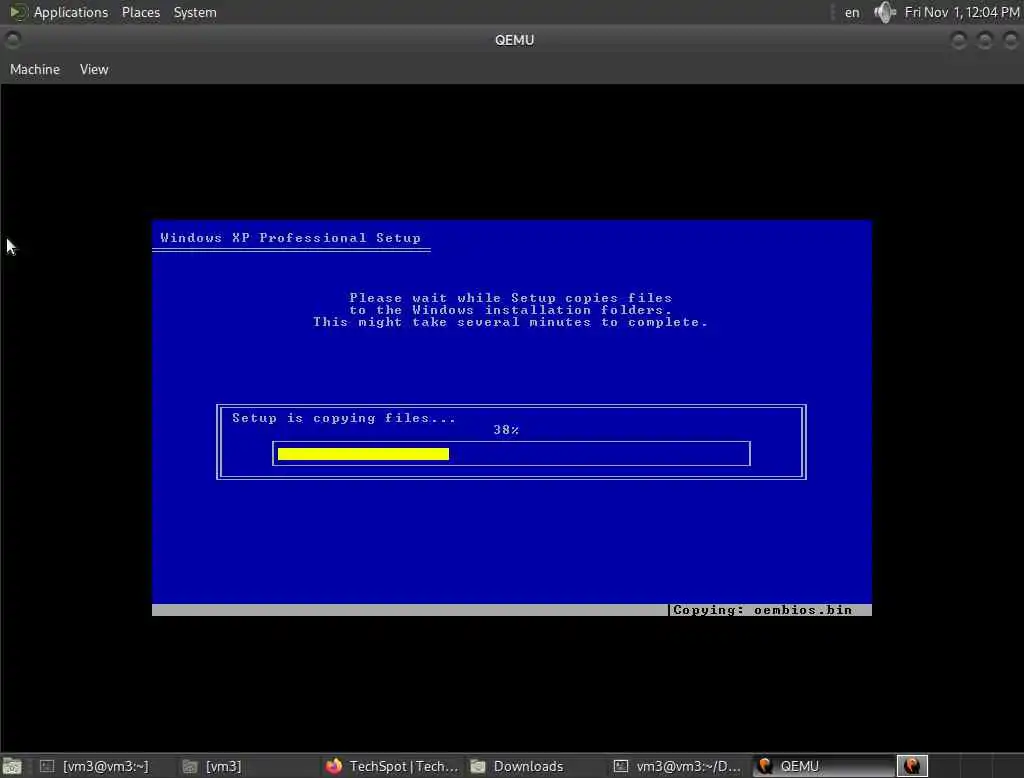Click the show desktop icon in taskbar
Image resolution: width=1024 pixels, height=778 pixels.
point(12,766)
